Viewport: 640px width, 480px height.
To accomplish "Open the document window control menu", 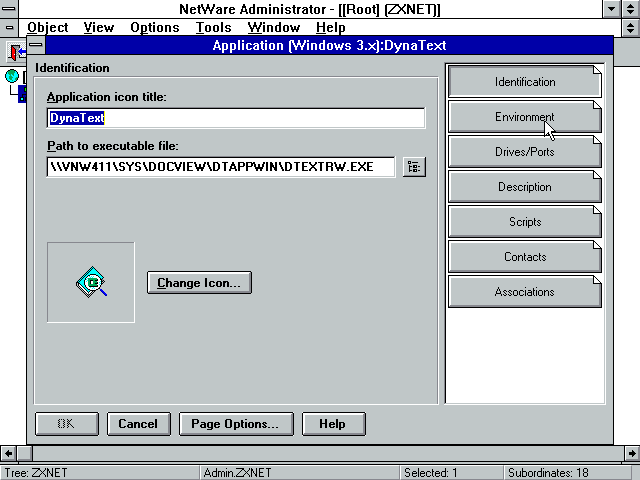I will coord(9,27).
